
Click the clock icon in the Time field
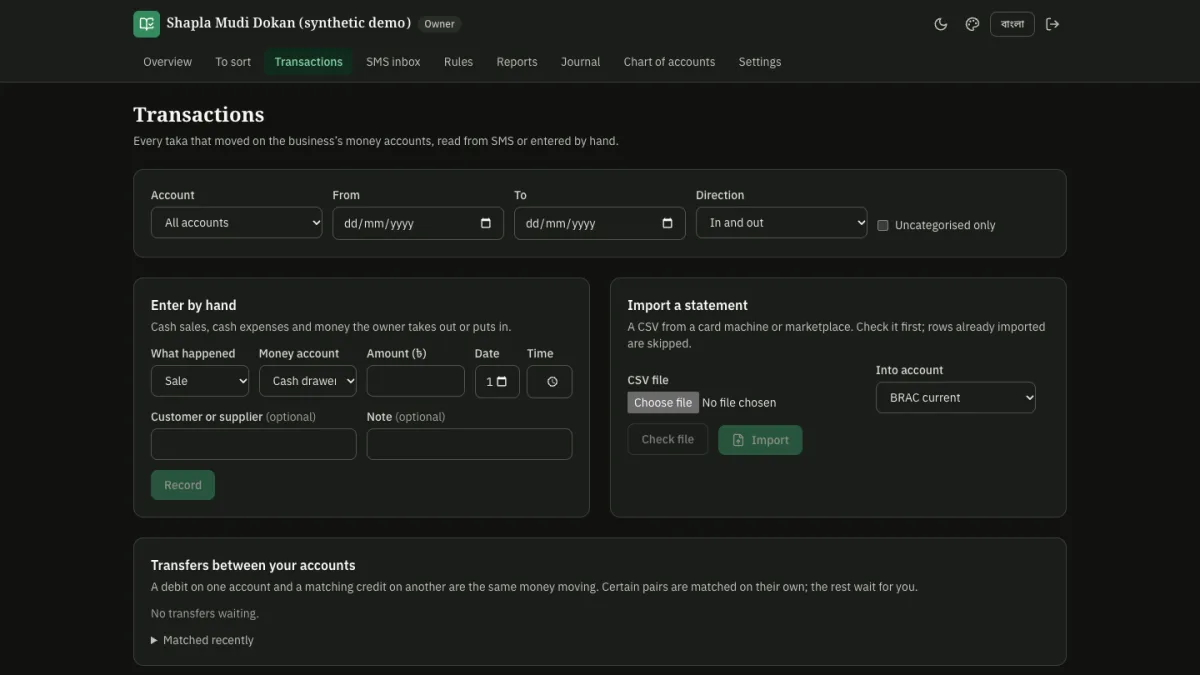(552, 382)
